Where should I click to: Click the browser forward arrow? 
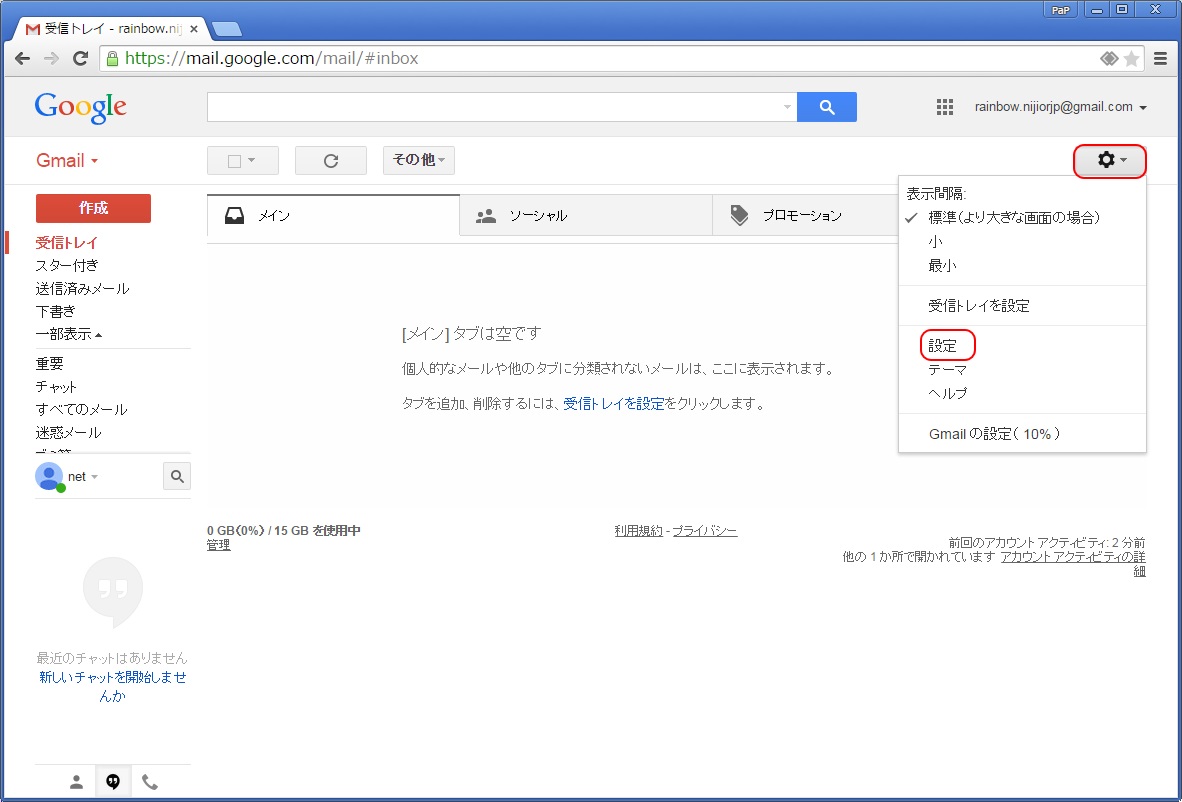(51, 59)
